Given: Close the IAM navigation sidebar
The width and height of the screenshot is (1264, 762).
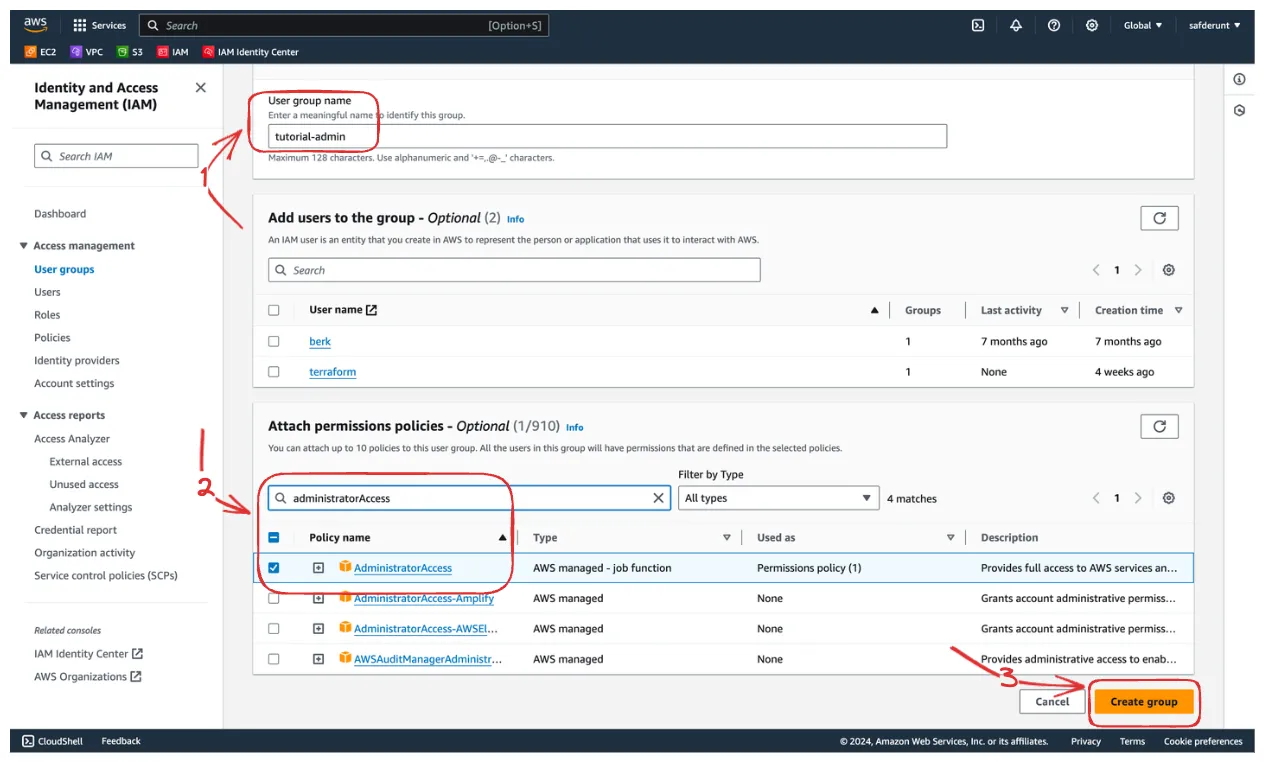Looking at the screenshot, I should click(x=200, y=88).
